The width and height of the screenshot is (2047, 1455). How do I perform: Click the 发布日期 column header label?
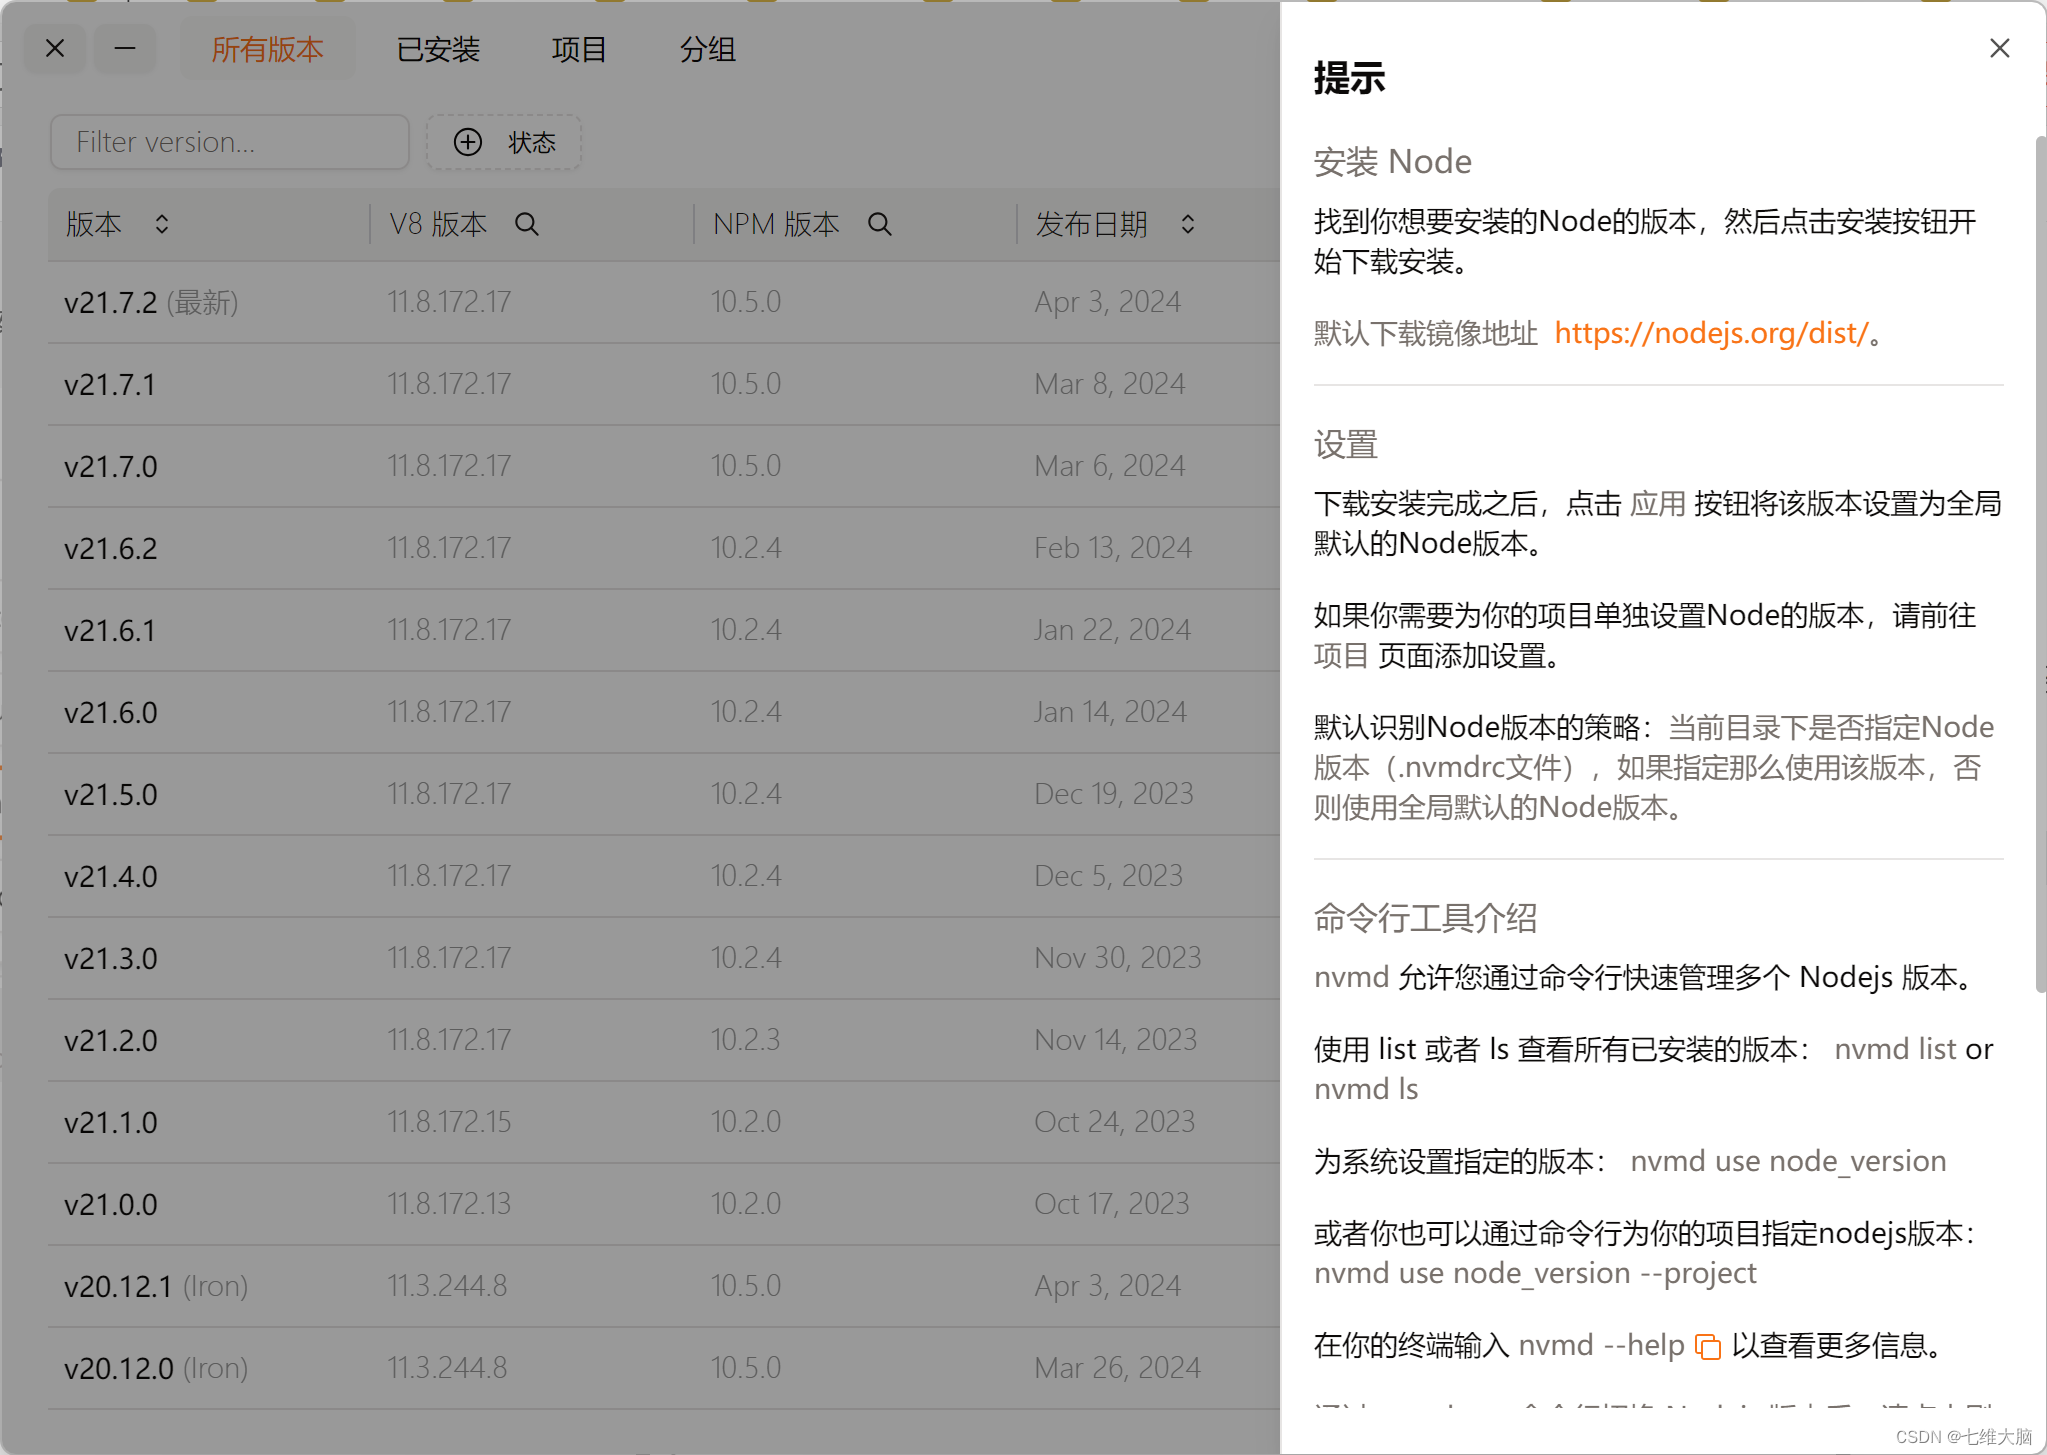pos(1091,224)
